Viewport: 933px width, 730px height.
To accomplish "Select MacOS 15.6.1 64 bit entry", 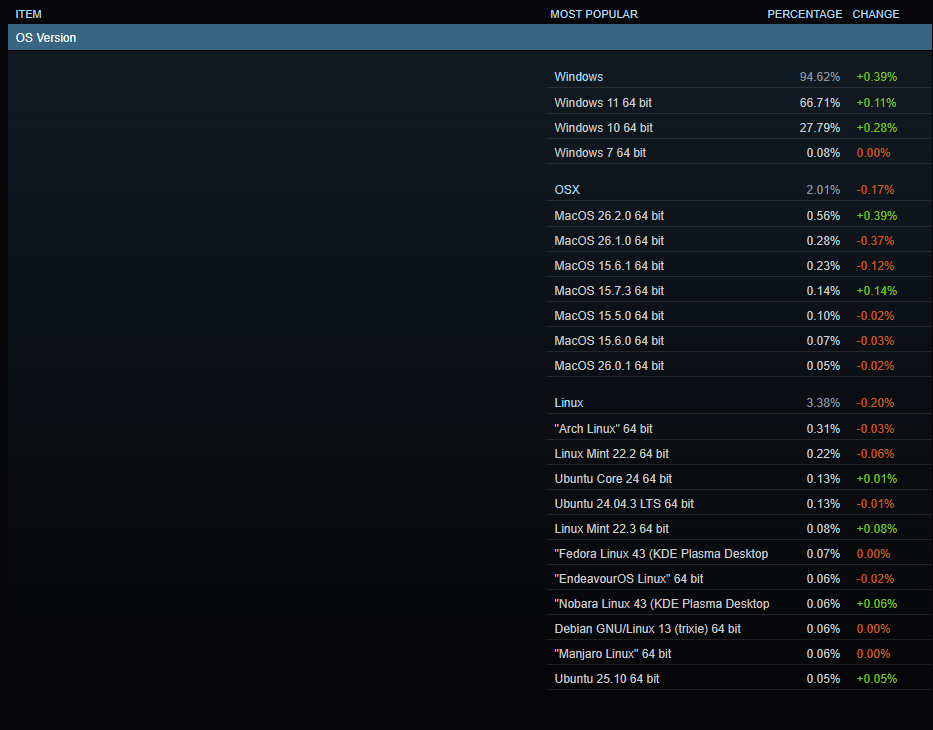I will 609,266.
